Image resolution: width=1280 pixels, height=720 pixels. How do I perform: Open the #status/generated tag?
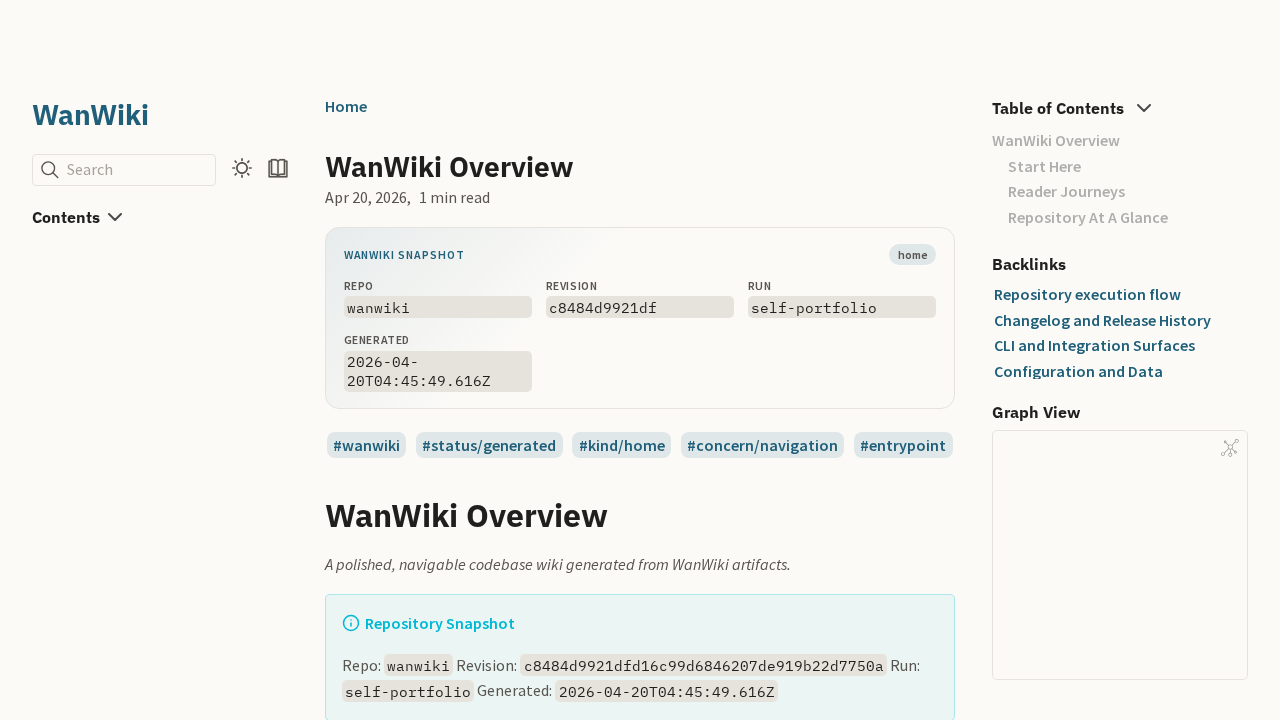489,445
